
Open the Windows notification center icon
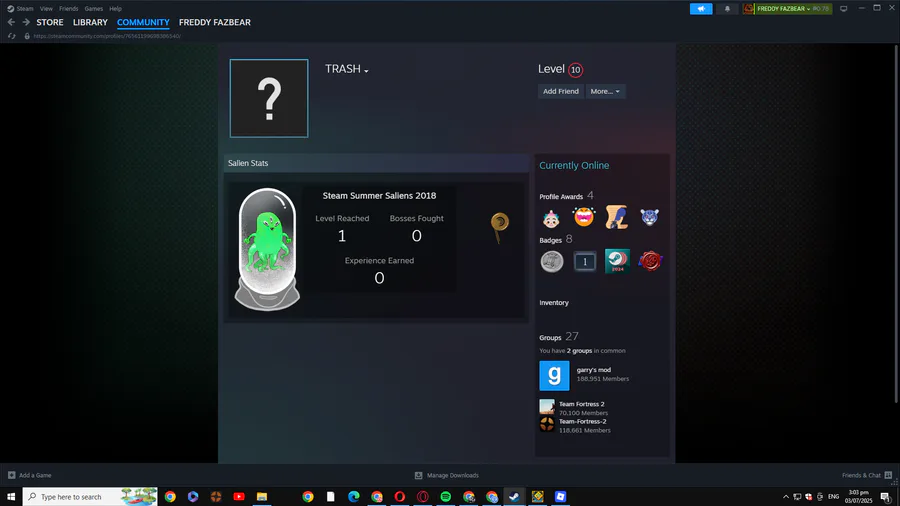click(886, 497)
